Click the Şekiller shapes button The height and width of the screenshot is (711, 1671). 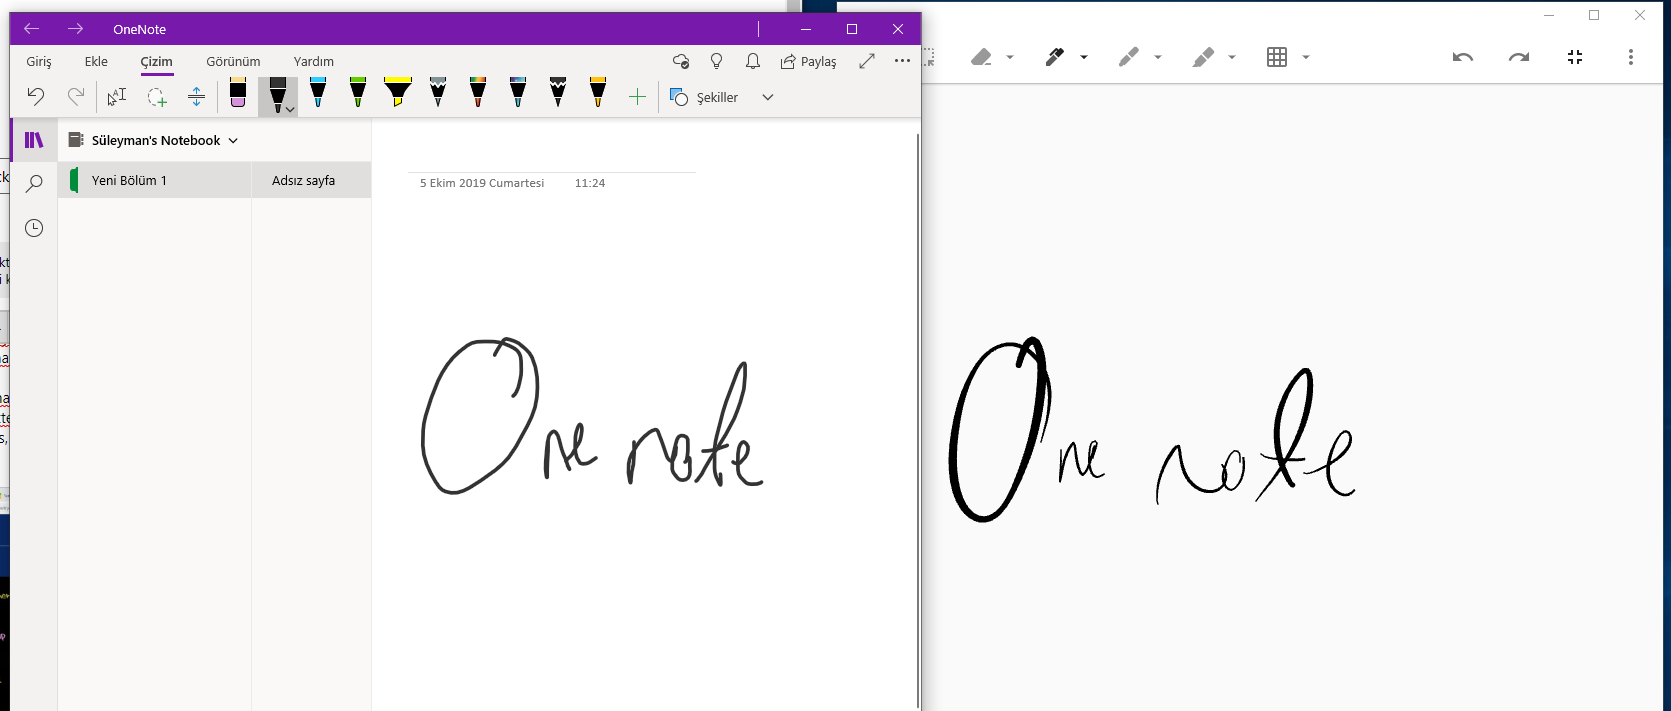(704, 97)
